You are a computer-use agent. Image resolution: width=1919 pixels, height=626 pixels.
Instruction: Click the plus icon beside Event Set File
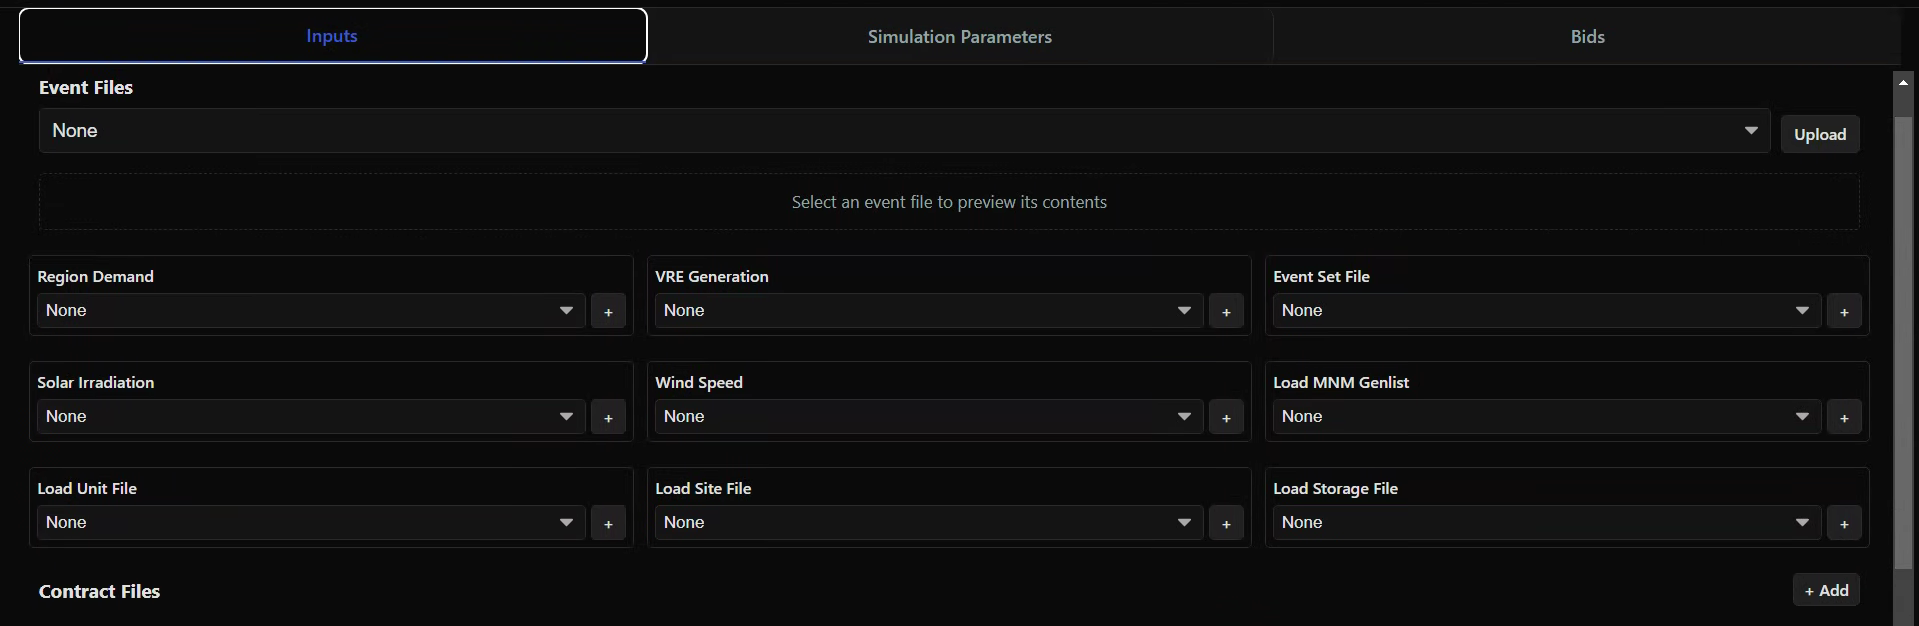coord(1844,312)
